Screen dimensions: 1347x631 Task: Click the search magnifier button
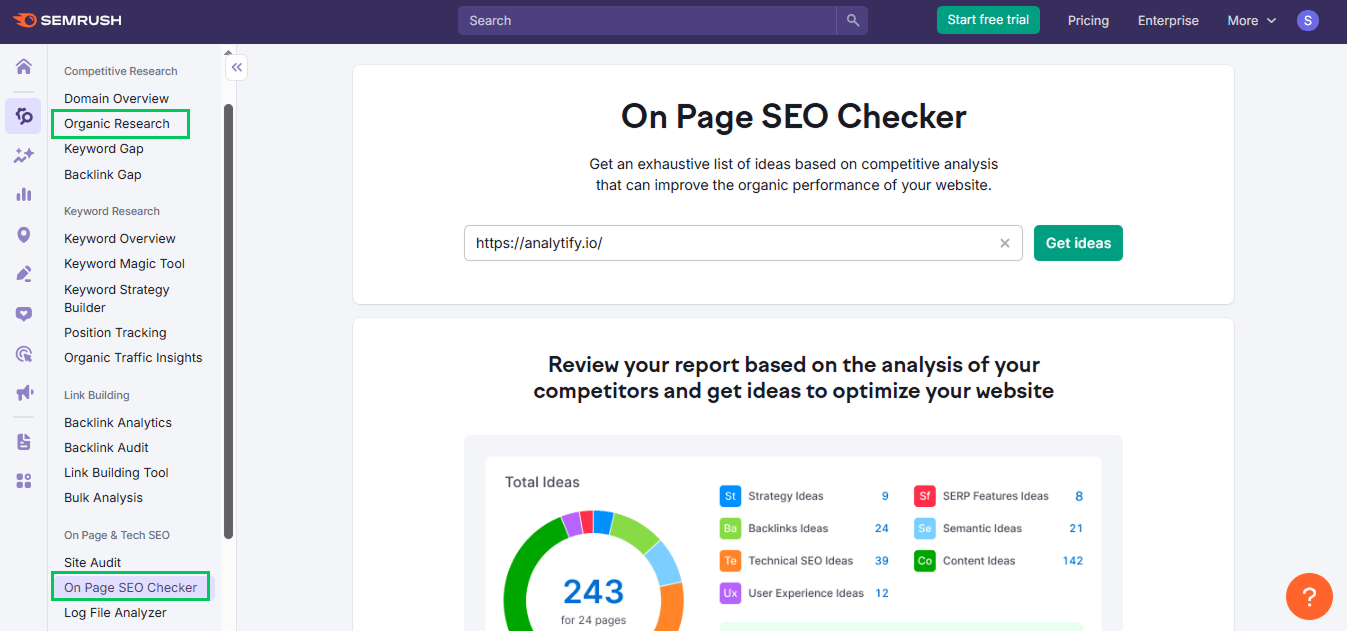tap(852, 20)
